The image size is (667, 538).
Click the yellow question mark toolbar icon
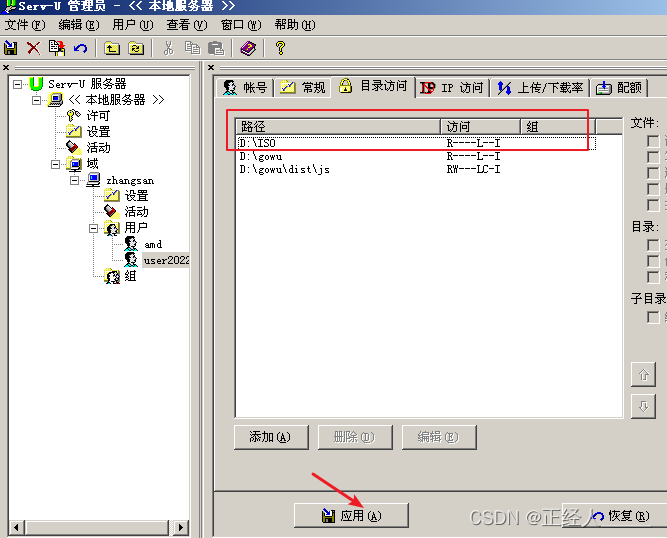click(x=280, y=48)
